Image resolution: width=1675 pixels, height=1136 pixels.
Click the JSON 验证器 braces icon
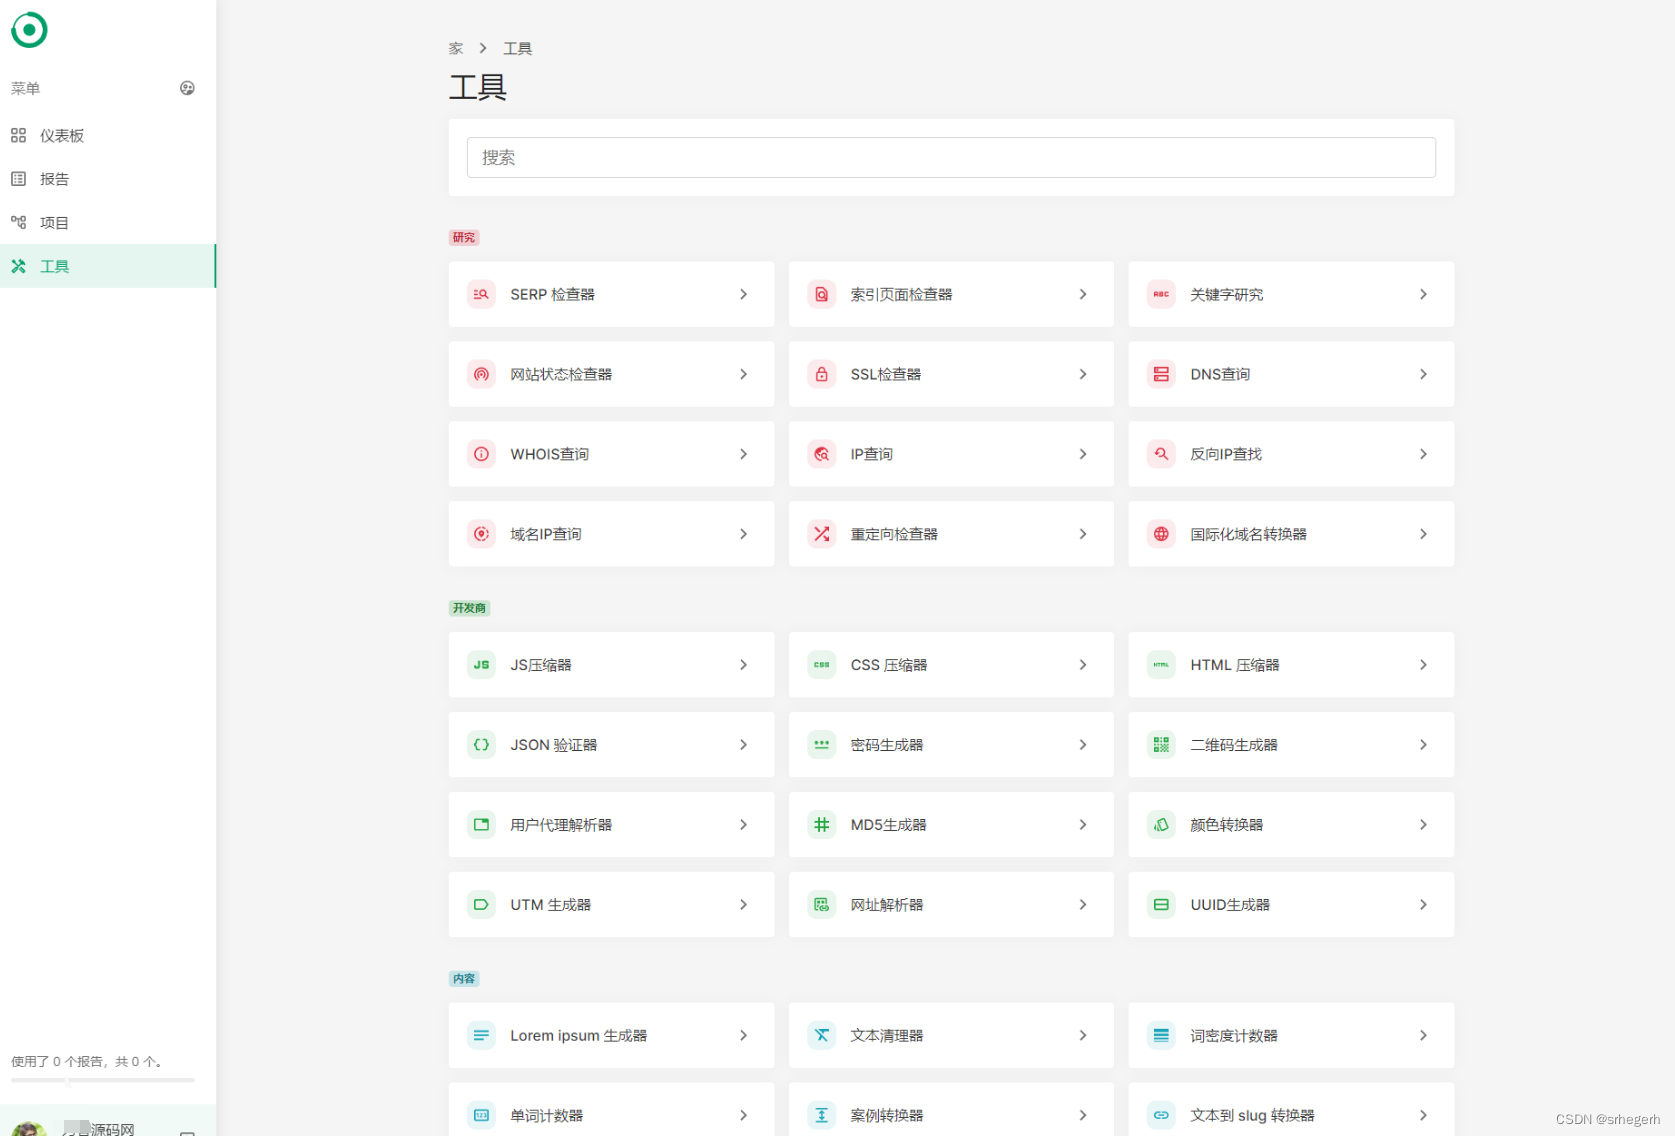(481, 745)
